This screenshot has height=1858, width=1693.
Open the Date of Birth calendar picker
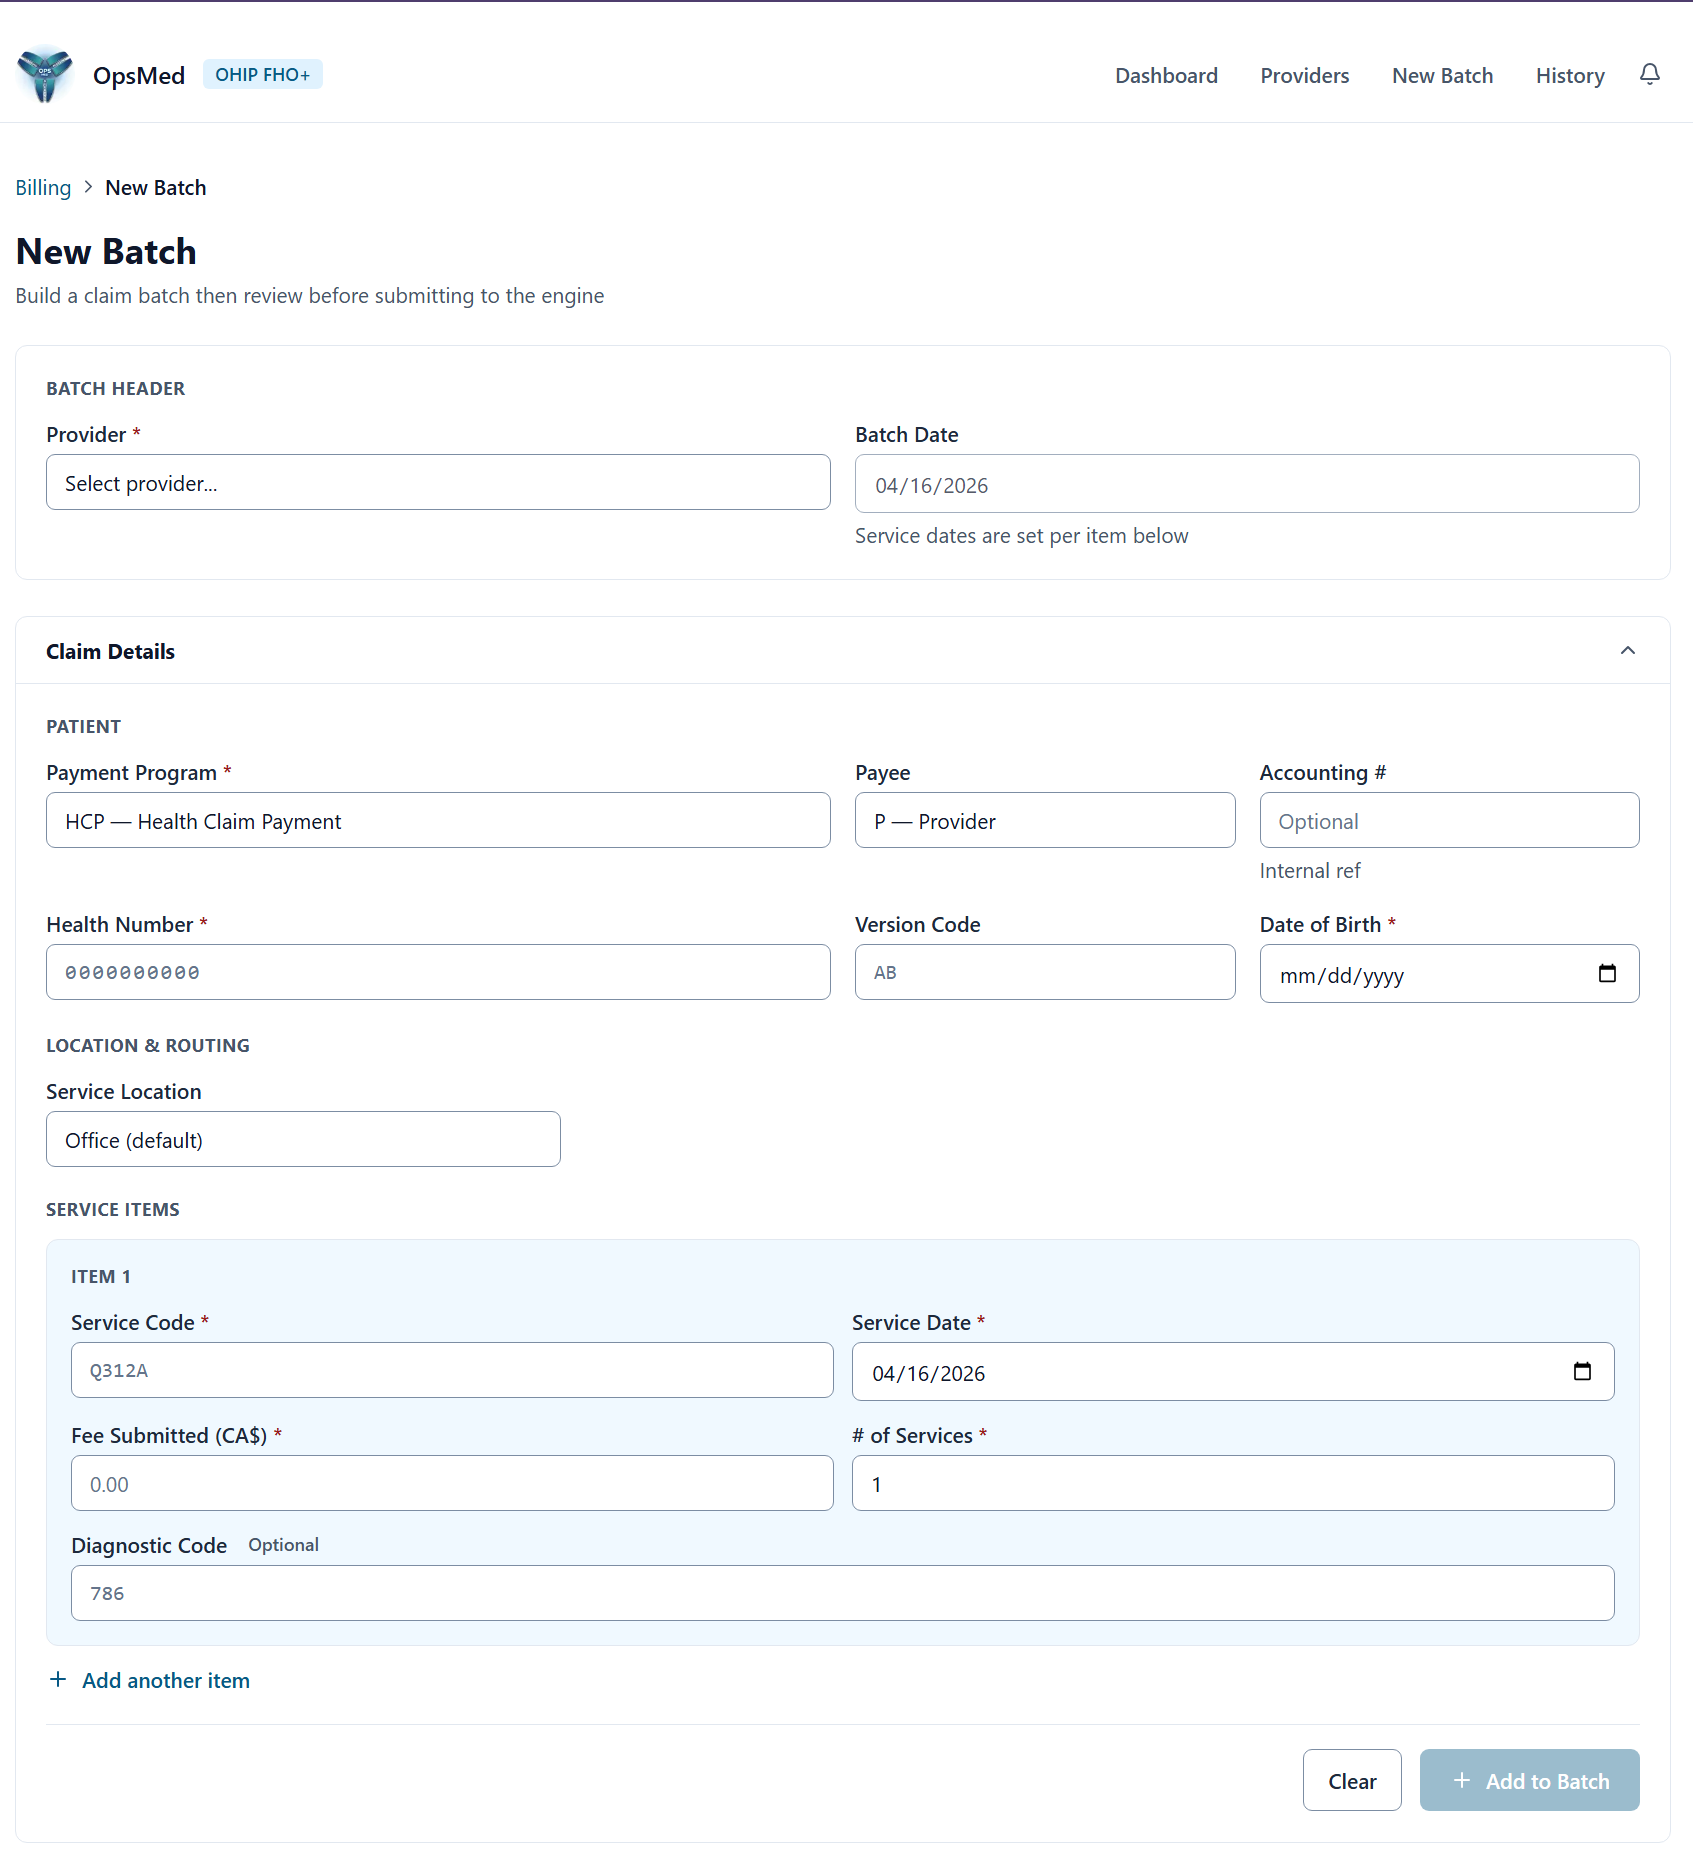(x=1608, y=973)
